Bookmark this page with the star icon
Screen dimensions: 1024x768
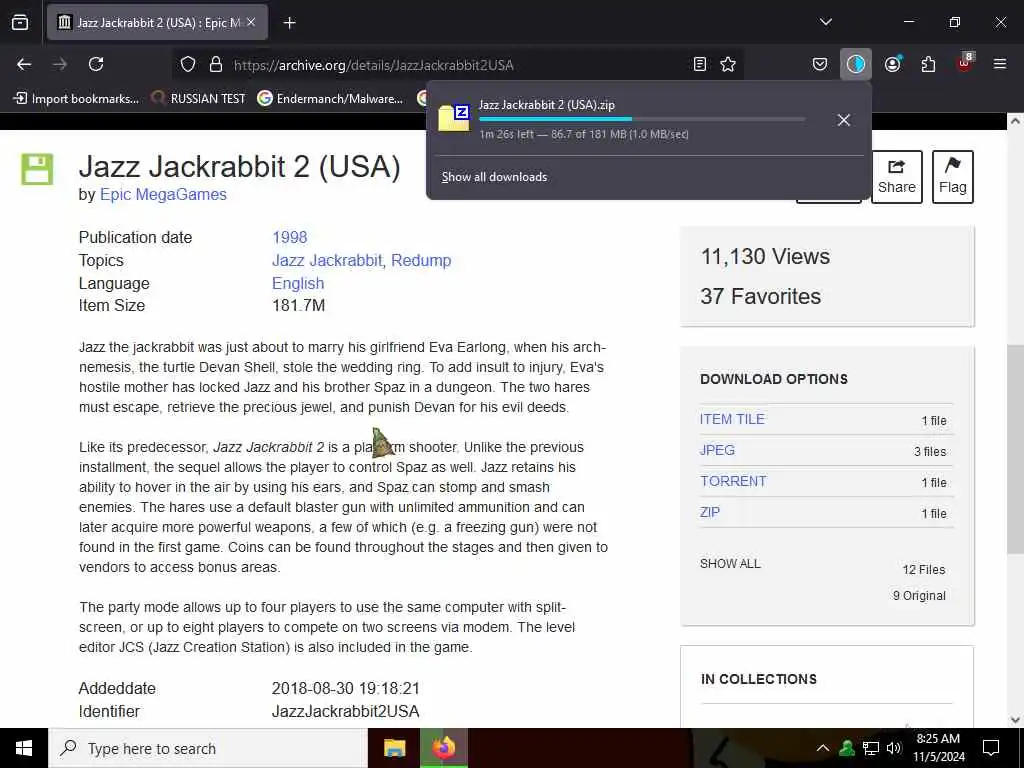click(728, 65)
